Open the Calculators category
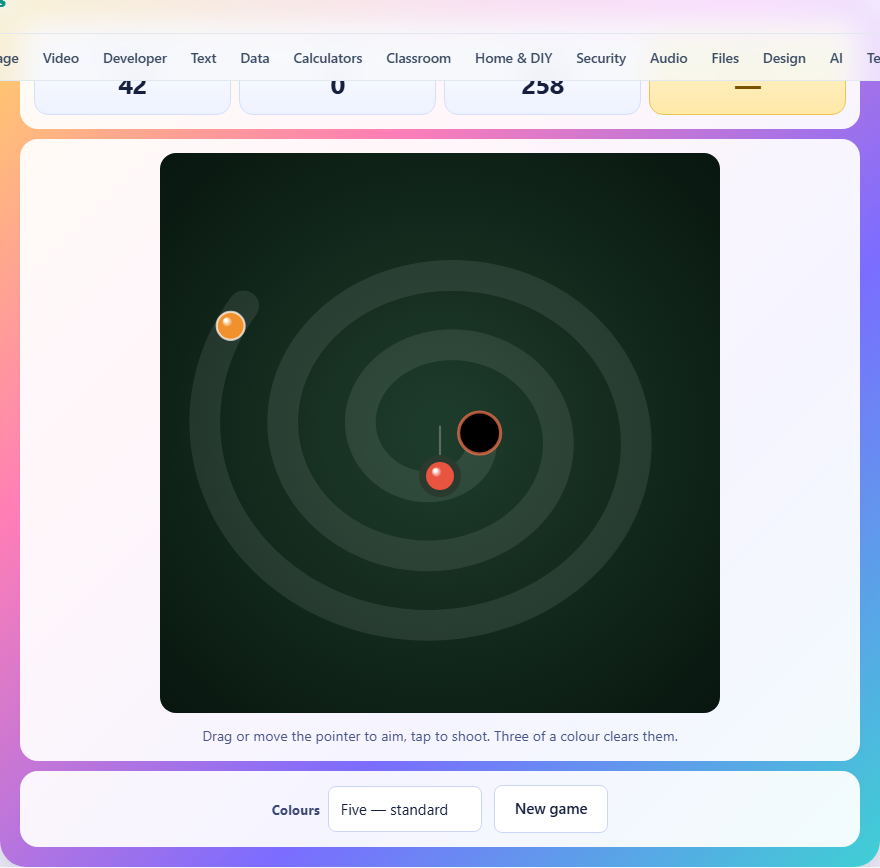 [x=328, y=58]
